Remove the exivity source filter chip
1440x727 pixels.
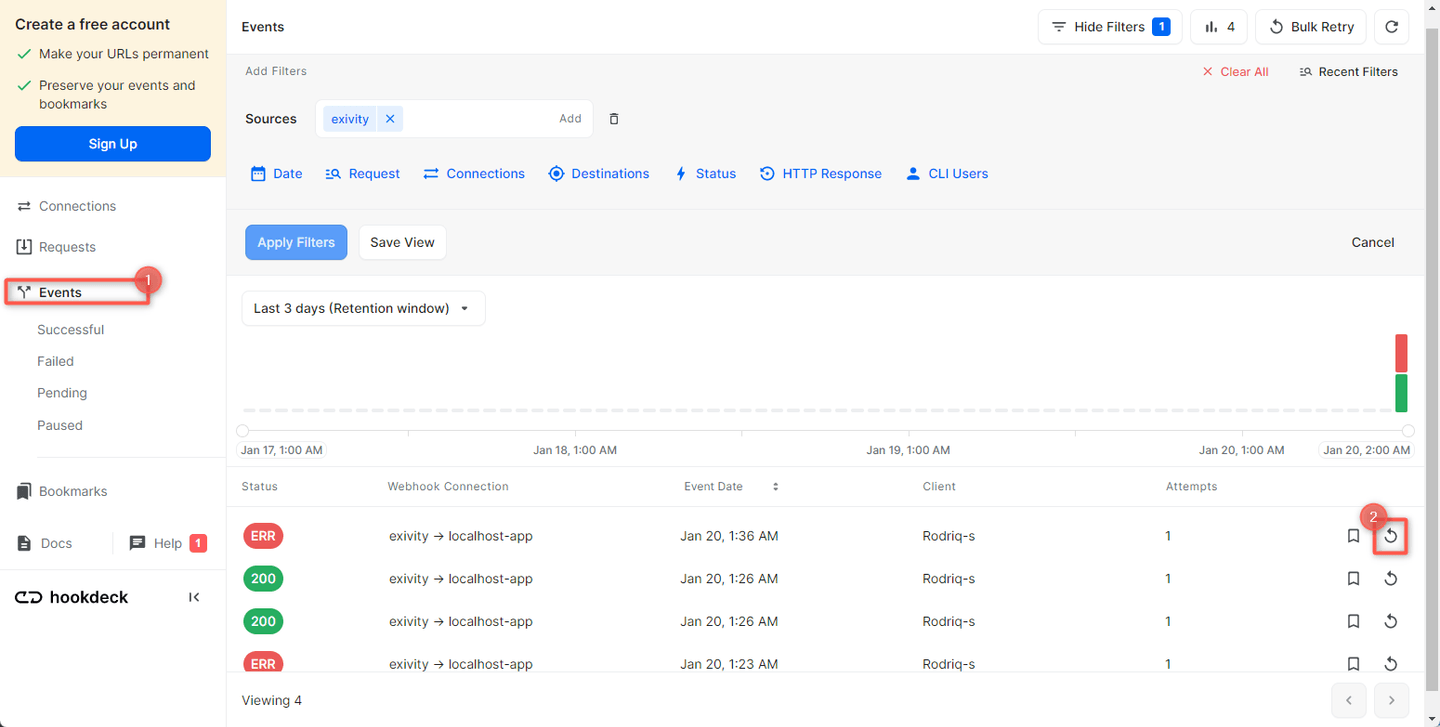390,119
